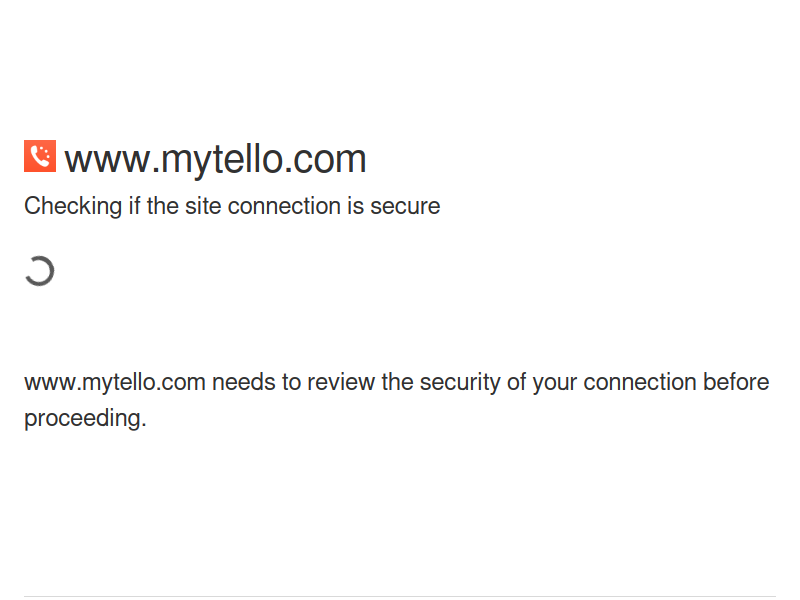Click www.mytello.com in the body paragraph
Viewport: 800px width, 600px height.
[115, 383]
